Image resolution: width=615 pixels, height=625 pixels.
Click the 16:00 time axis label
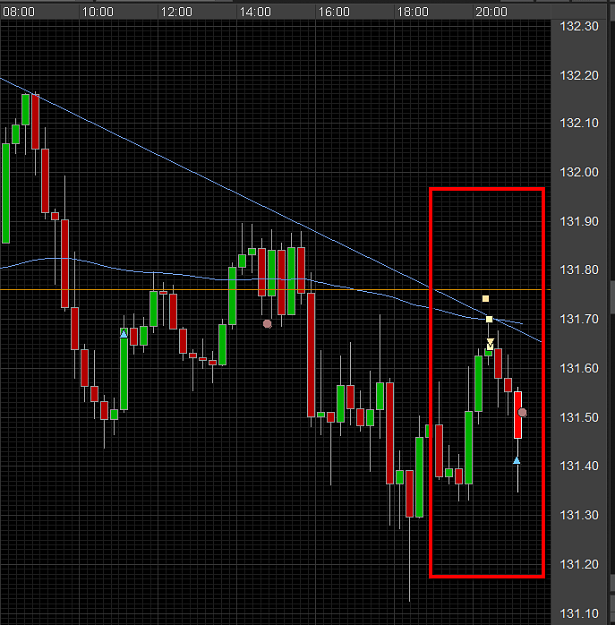(334, 12)
